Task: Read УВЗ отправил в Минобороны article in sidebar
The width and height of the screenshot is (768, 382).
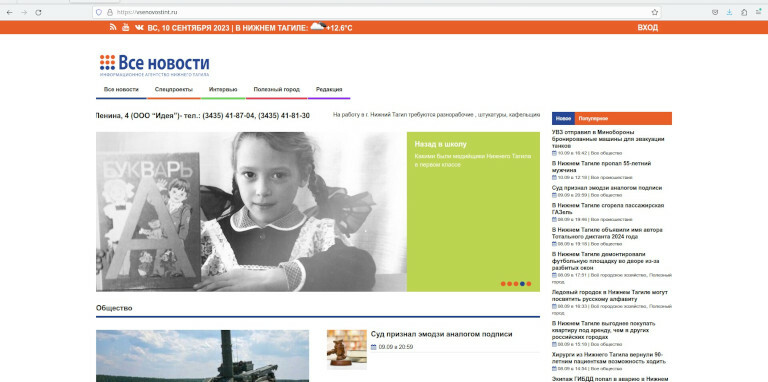Action: tap(608, 139)
